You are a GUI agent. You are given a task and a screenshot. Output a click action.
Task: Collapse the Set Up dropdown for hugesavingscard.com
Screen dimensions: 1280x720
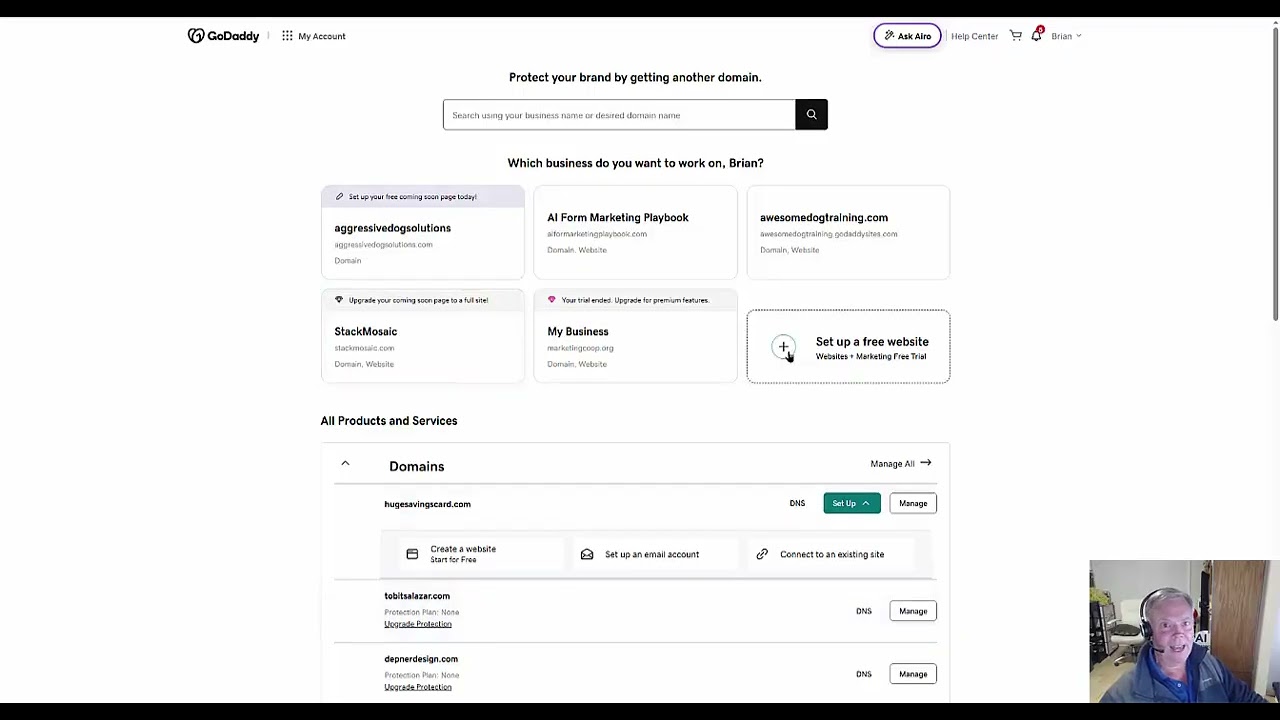click(852, 503)
